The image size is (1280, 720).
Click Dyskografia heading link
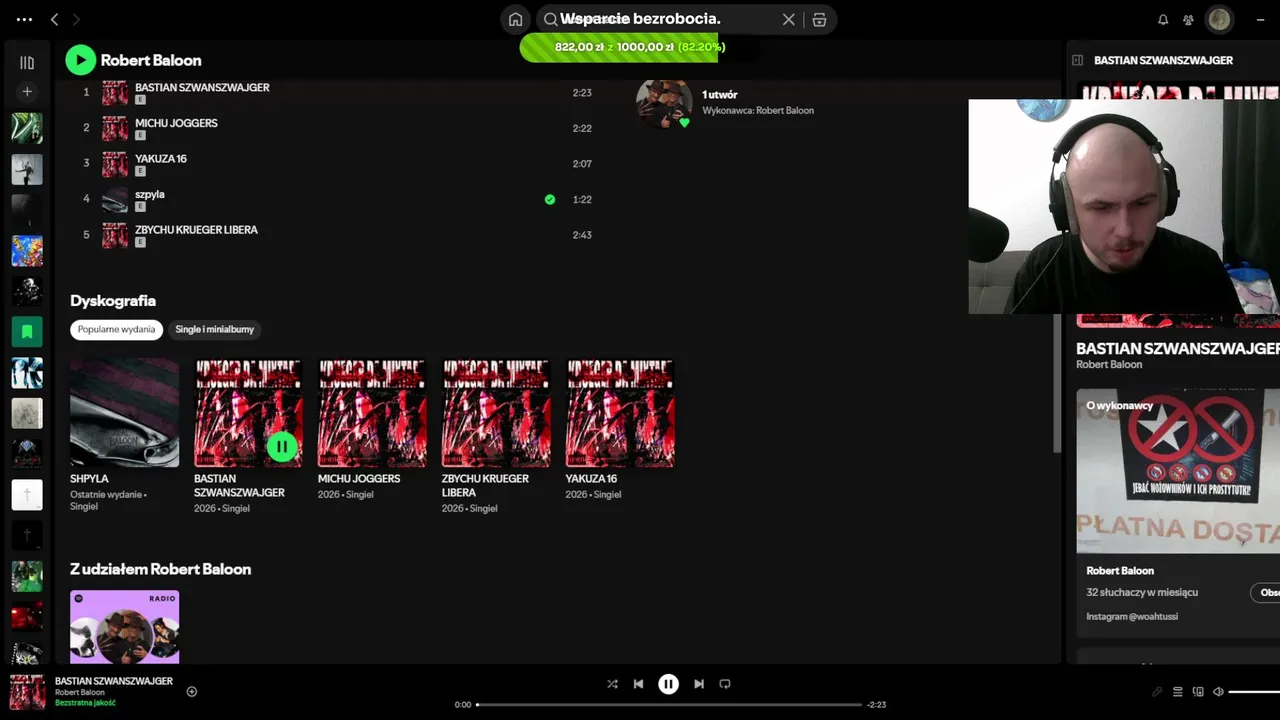[113, 300]
